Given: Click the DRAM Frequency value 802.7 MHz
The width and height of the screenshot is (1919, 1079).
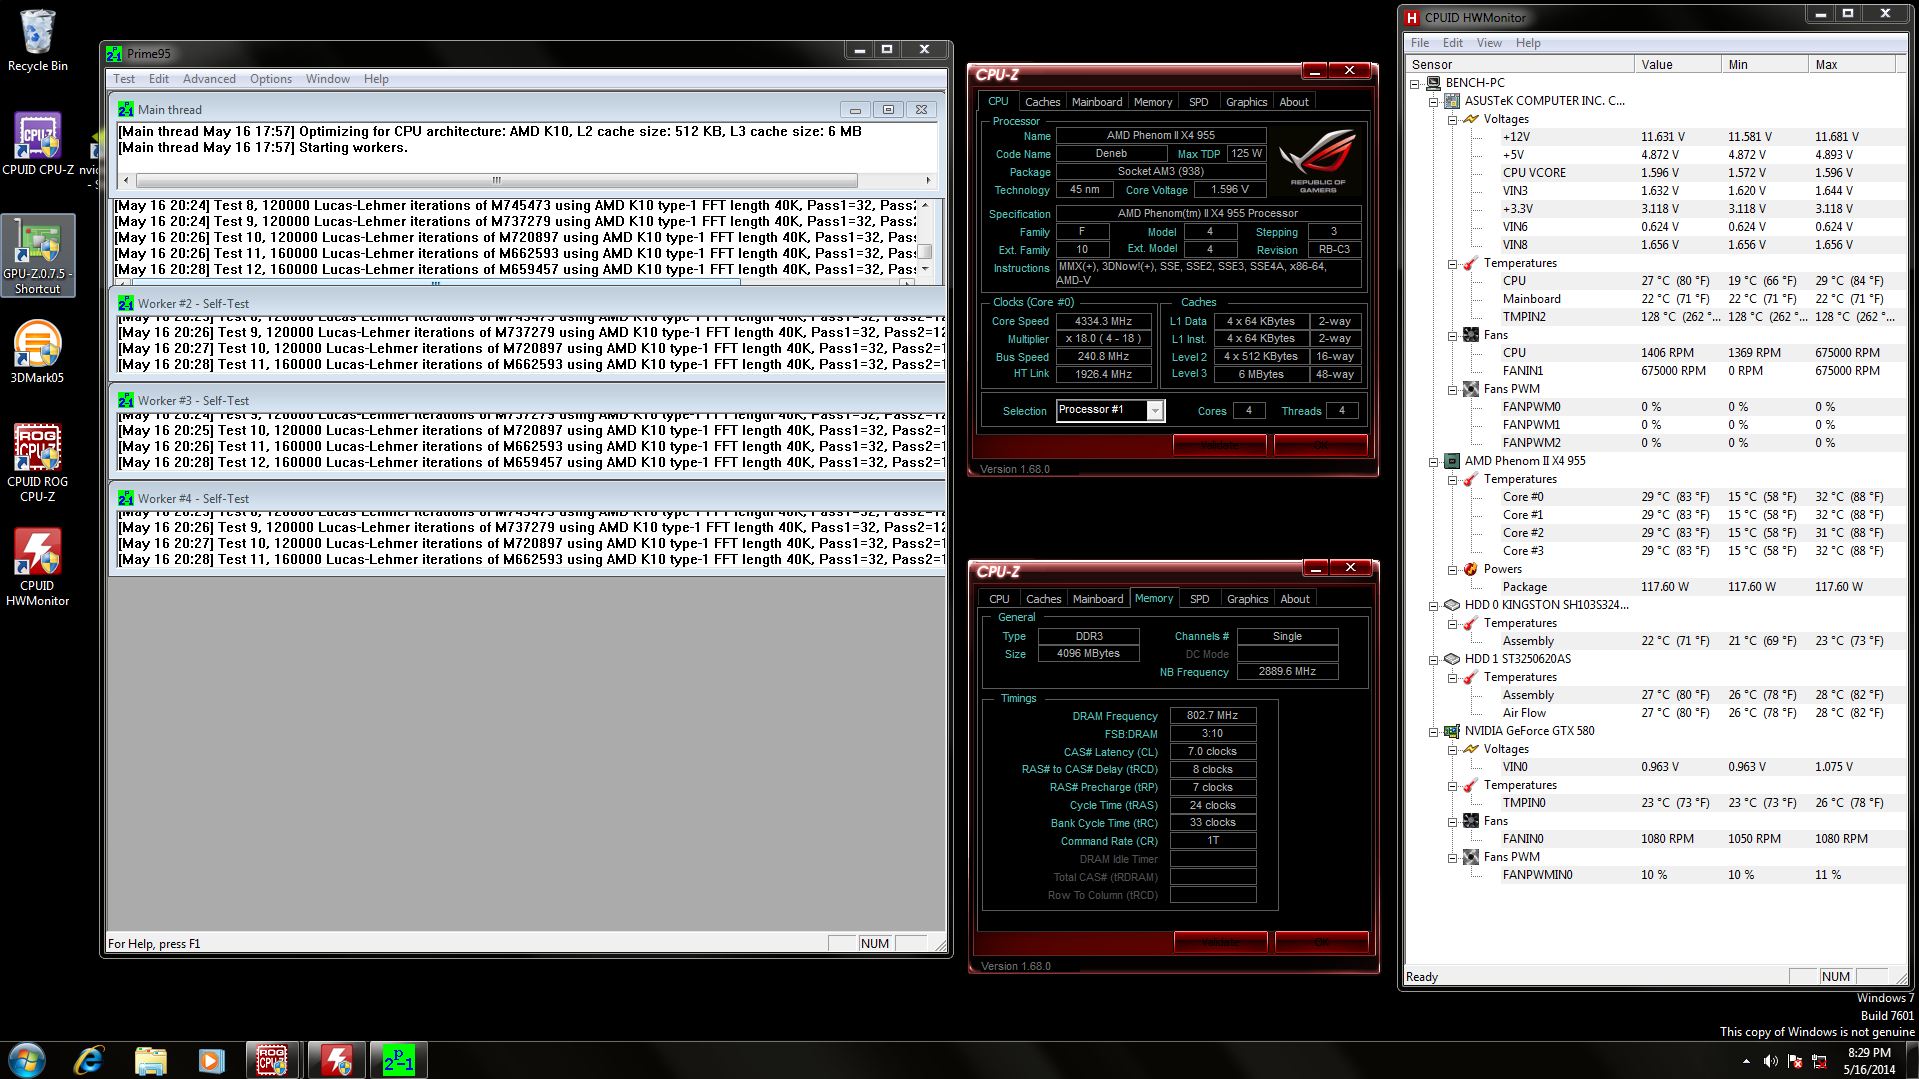Looking at the screenshot, I should tap(1212, 716).
